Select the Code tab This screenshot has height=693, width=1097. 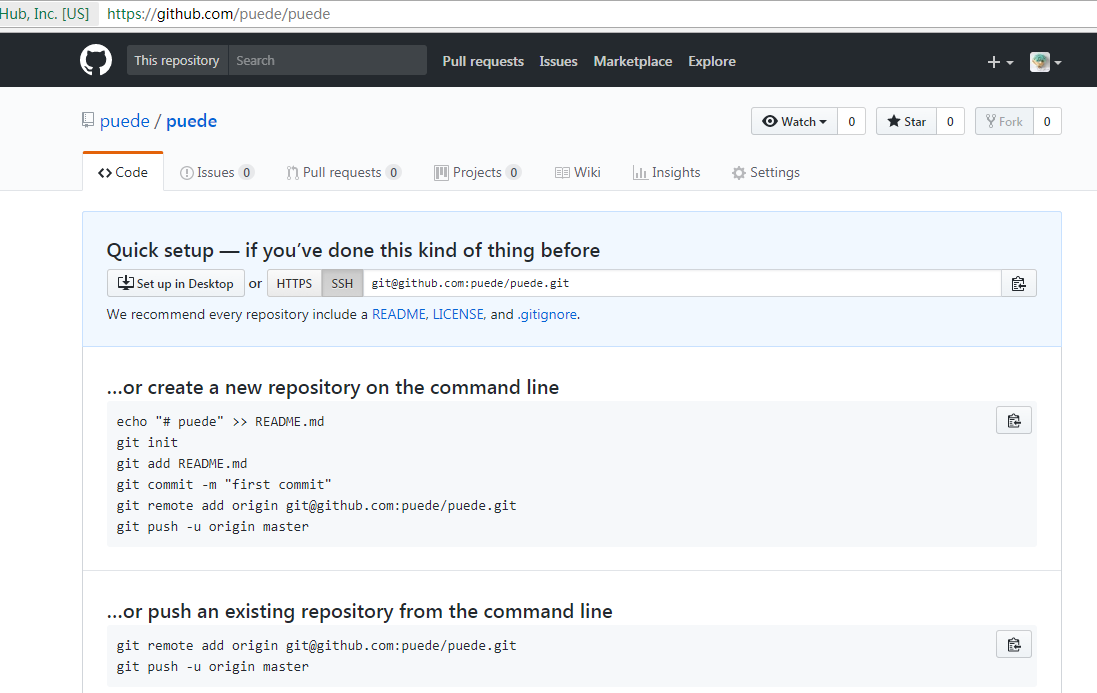coord(123,172)
